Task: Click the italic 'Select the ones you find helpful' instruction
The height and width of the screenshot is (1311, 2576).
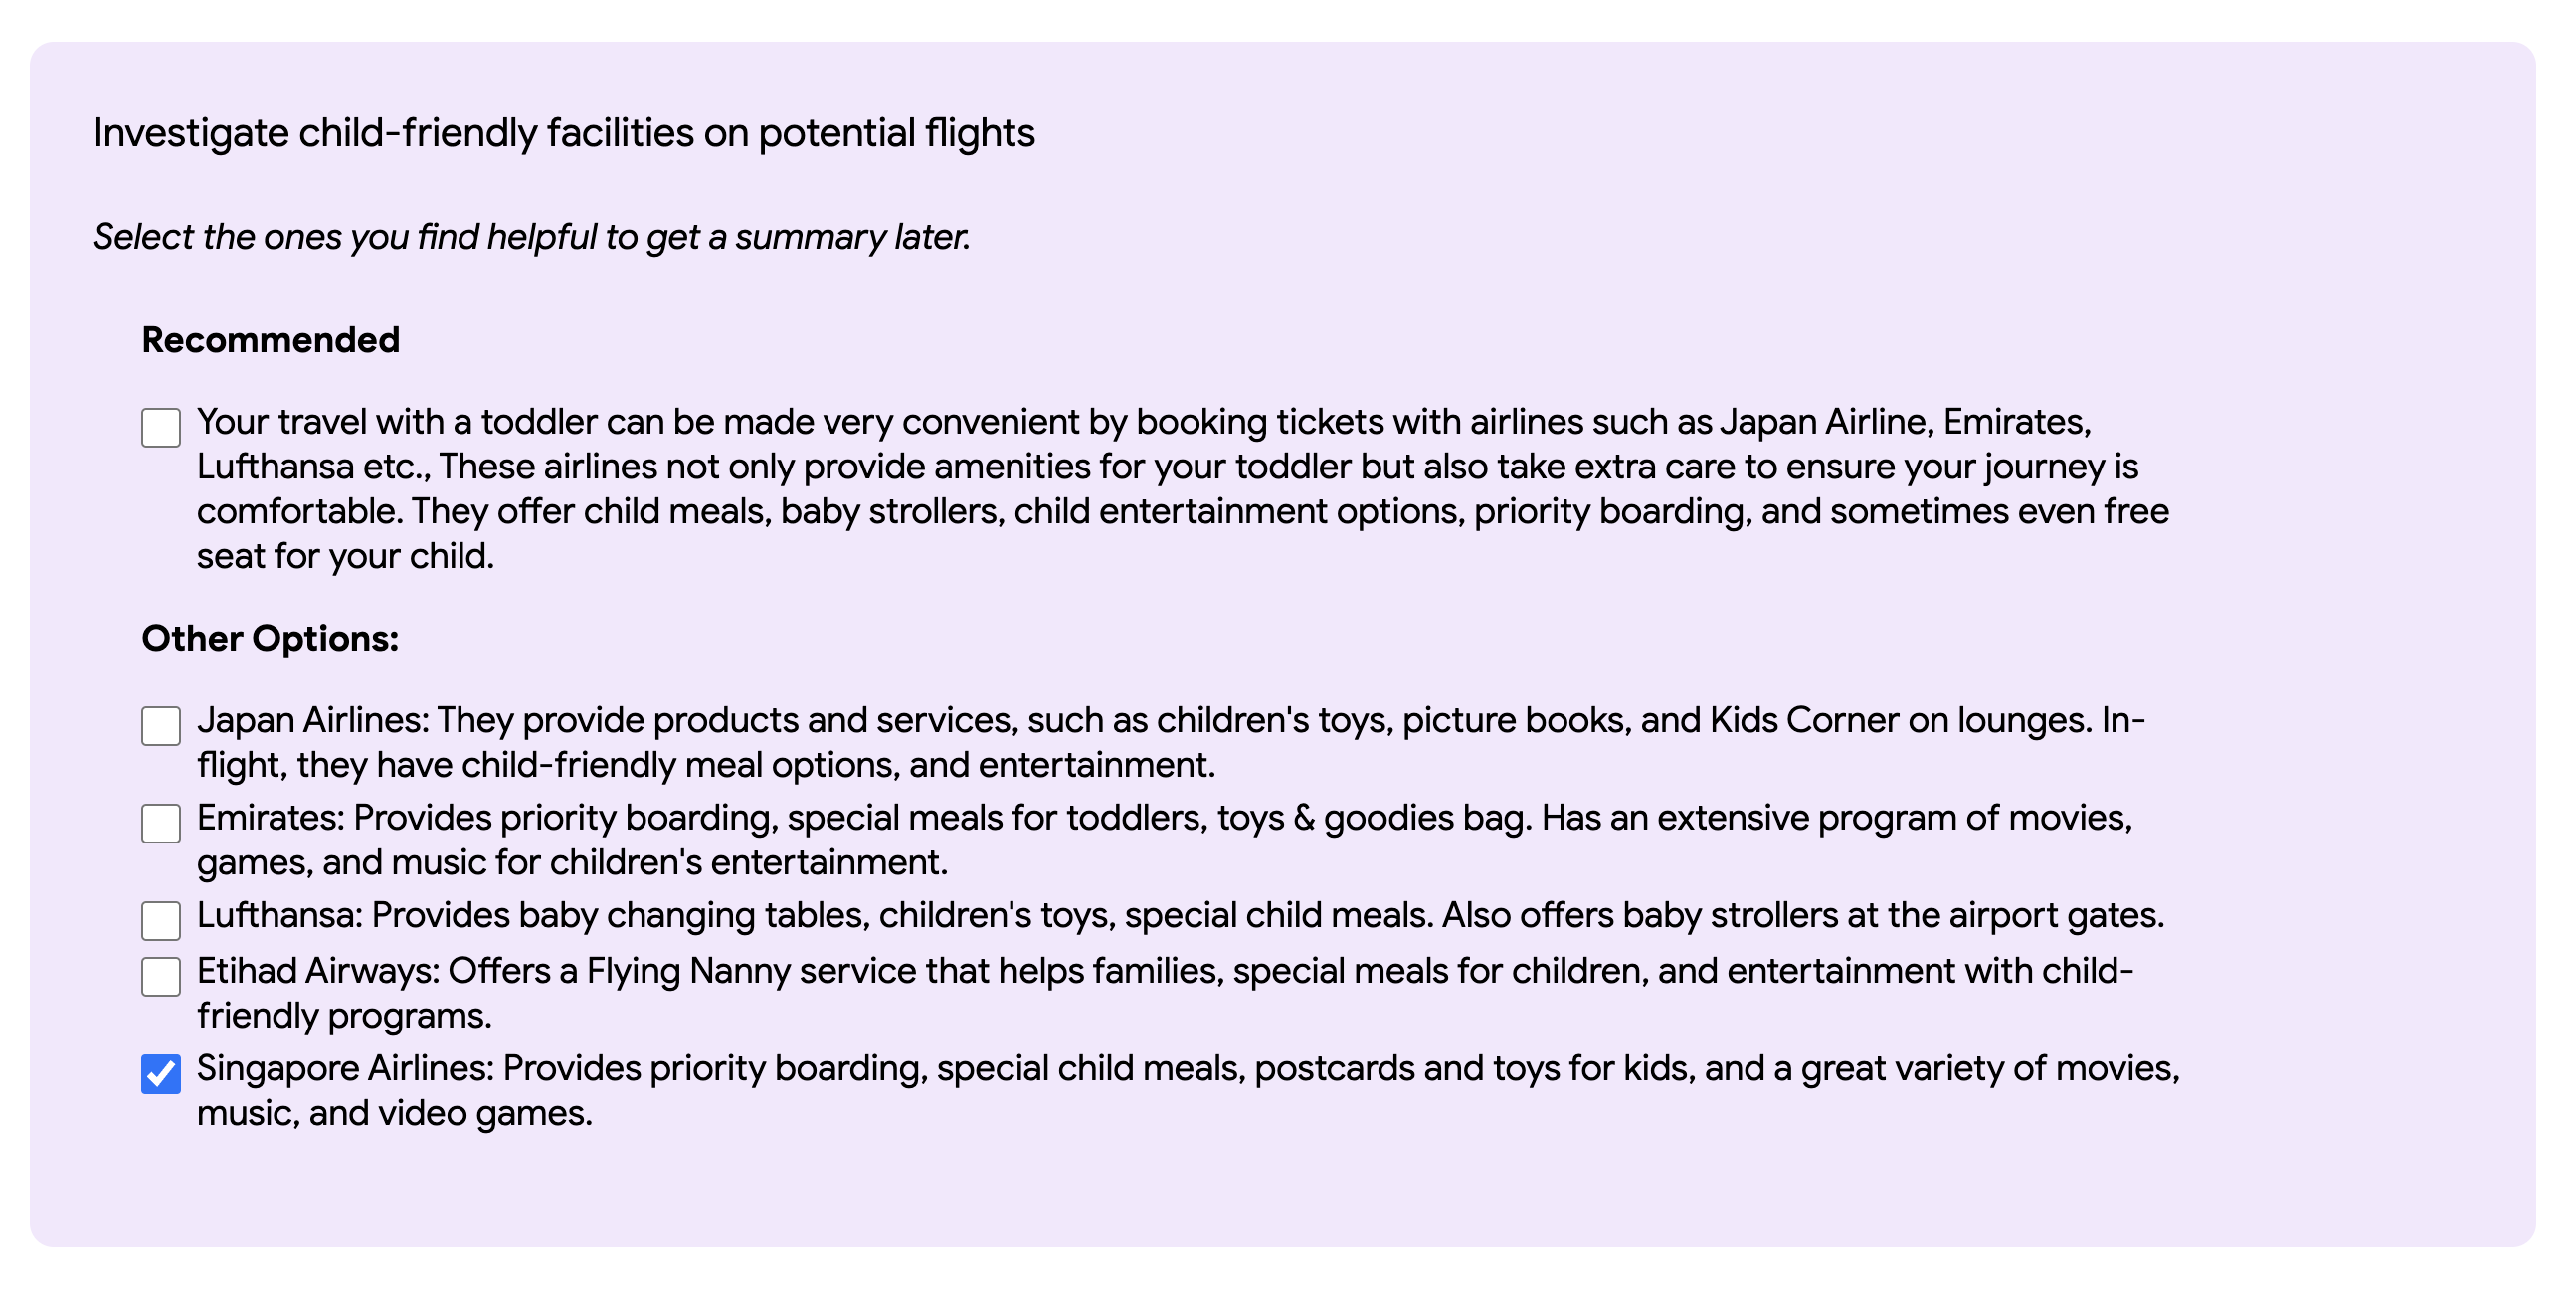Action: (532, 237)
